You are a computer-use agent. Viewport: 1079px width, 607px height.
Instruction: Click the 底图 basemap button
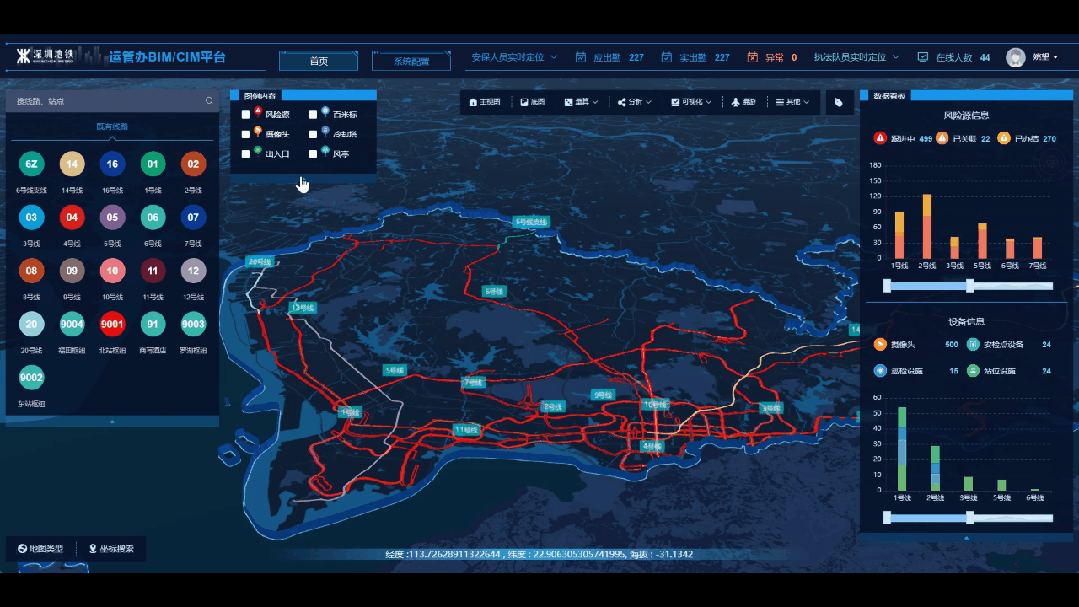point(533,102)
